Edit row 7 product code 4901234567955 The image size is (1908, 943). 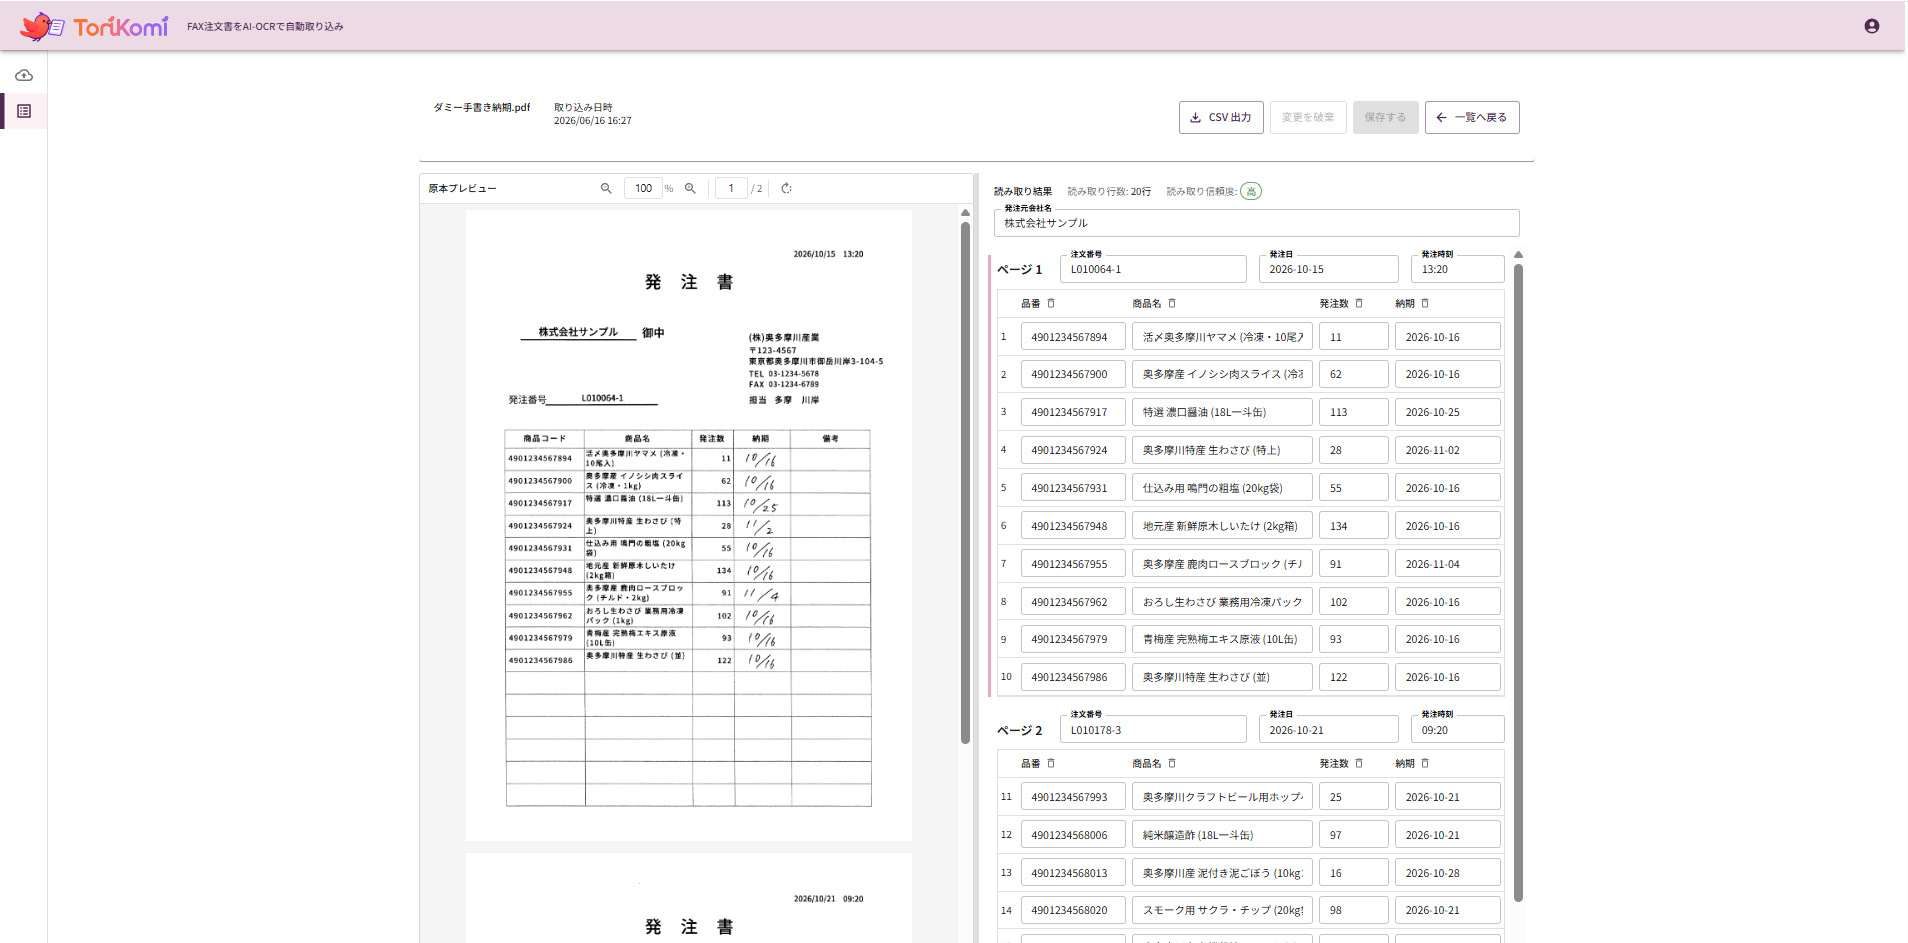click(x=1073, y=564)
